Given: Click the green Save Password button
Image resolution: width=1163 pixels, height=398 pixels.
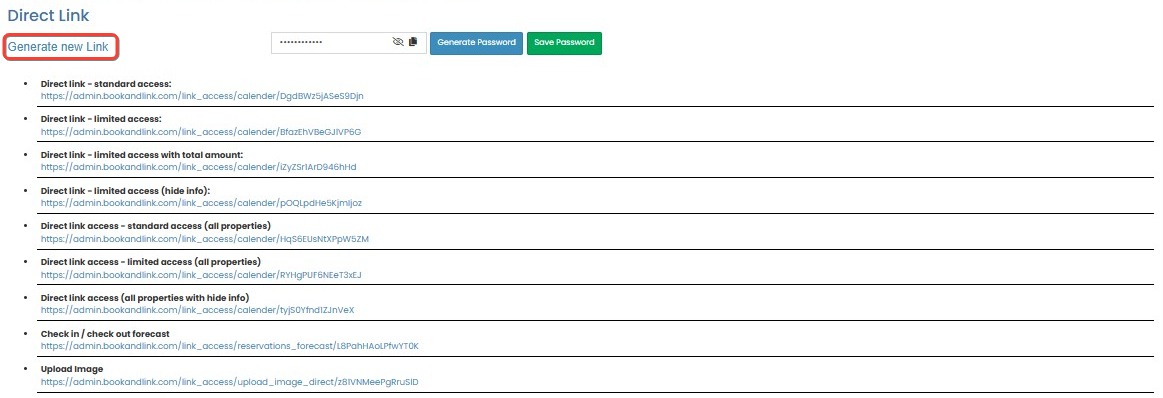Looking at the screenshot, I should 564,43.
